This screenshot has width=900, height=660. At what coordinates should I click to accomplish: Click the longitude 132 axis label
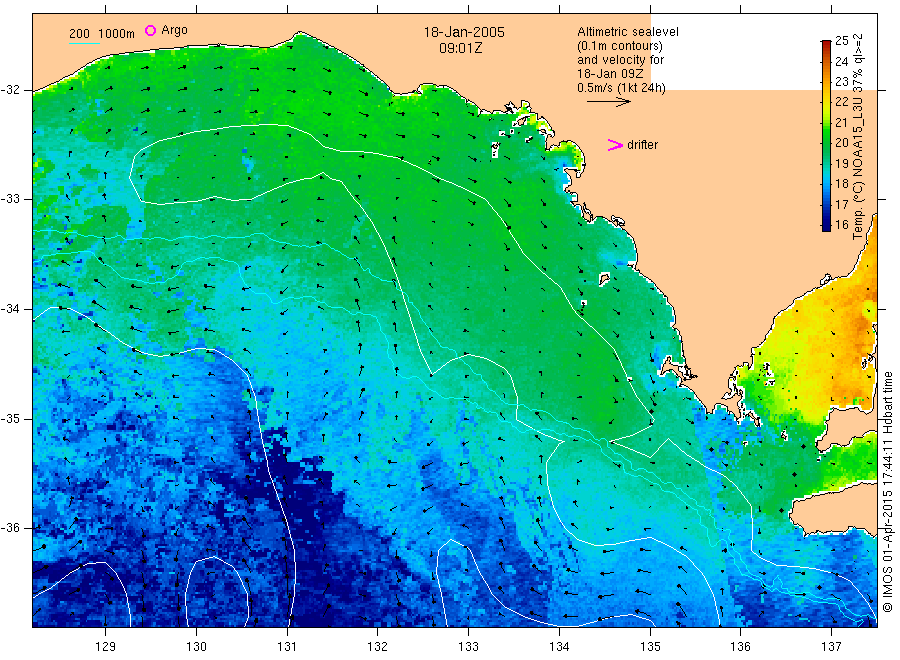click(x=378, y=647)
